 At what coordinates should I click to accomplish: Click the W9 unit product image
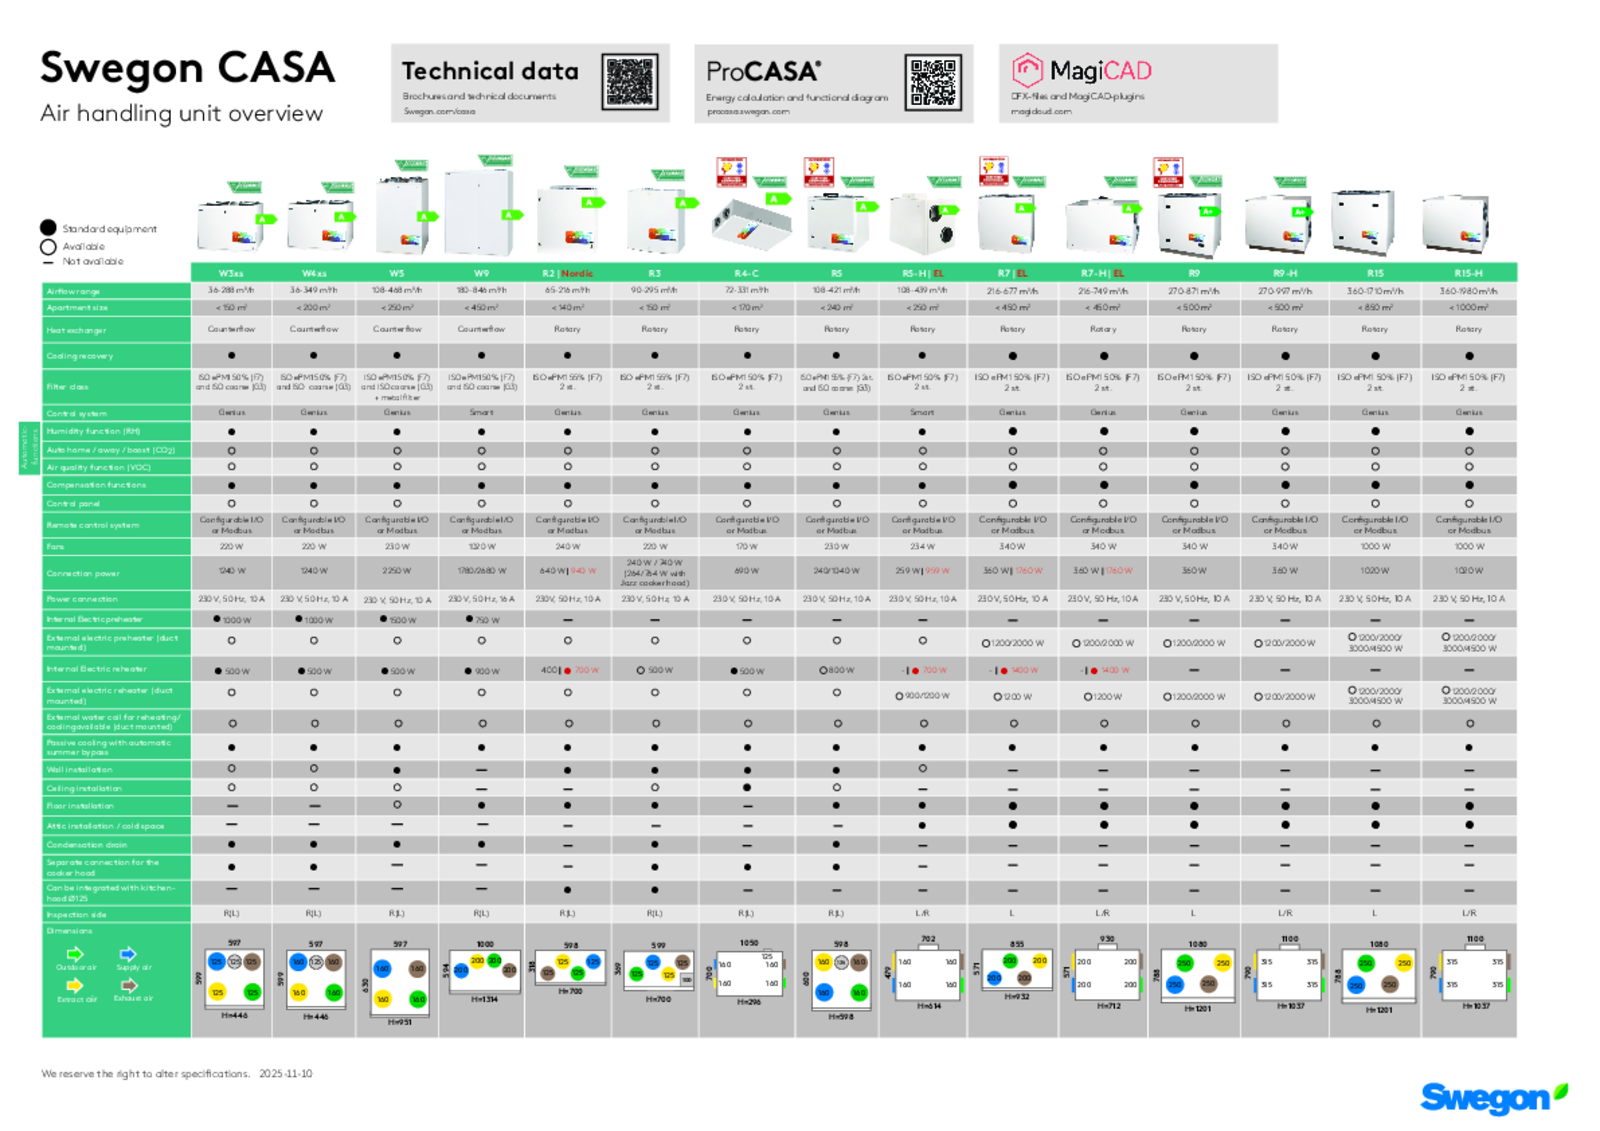[482, 211]
